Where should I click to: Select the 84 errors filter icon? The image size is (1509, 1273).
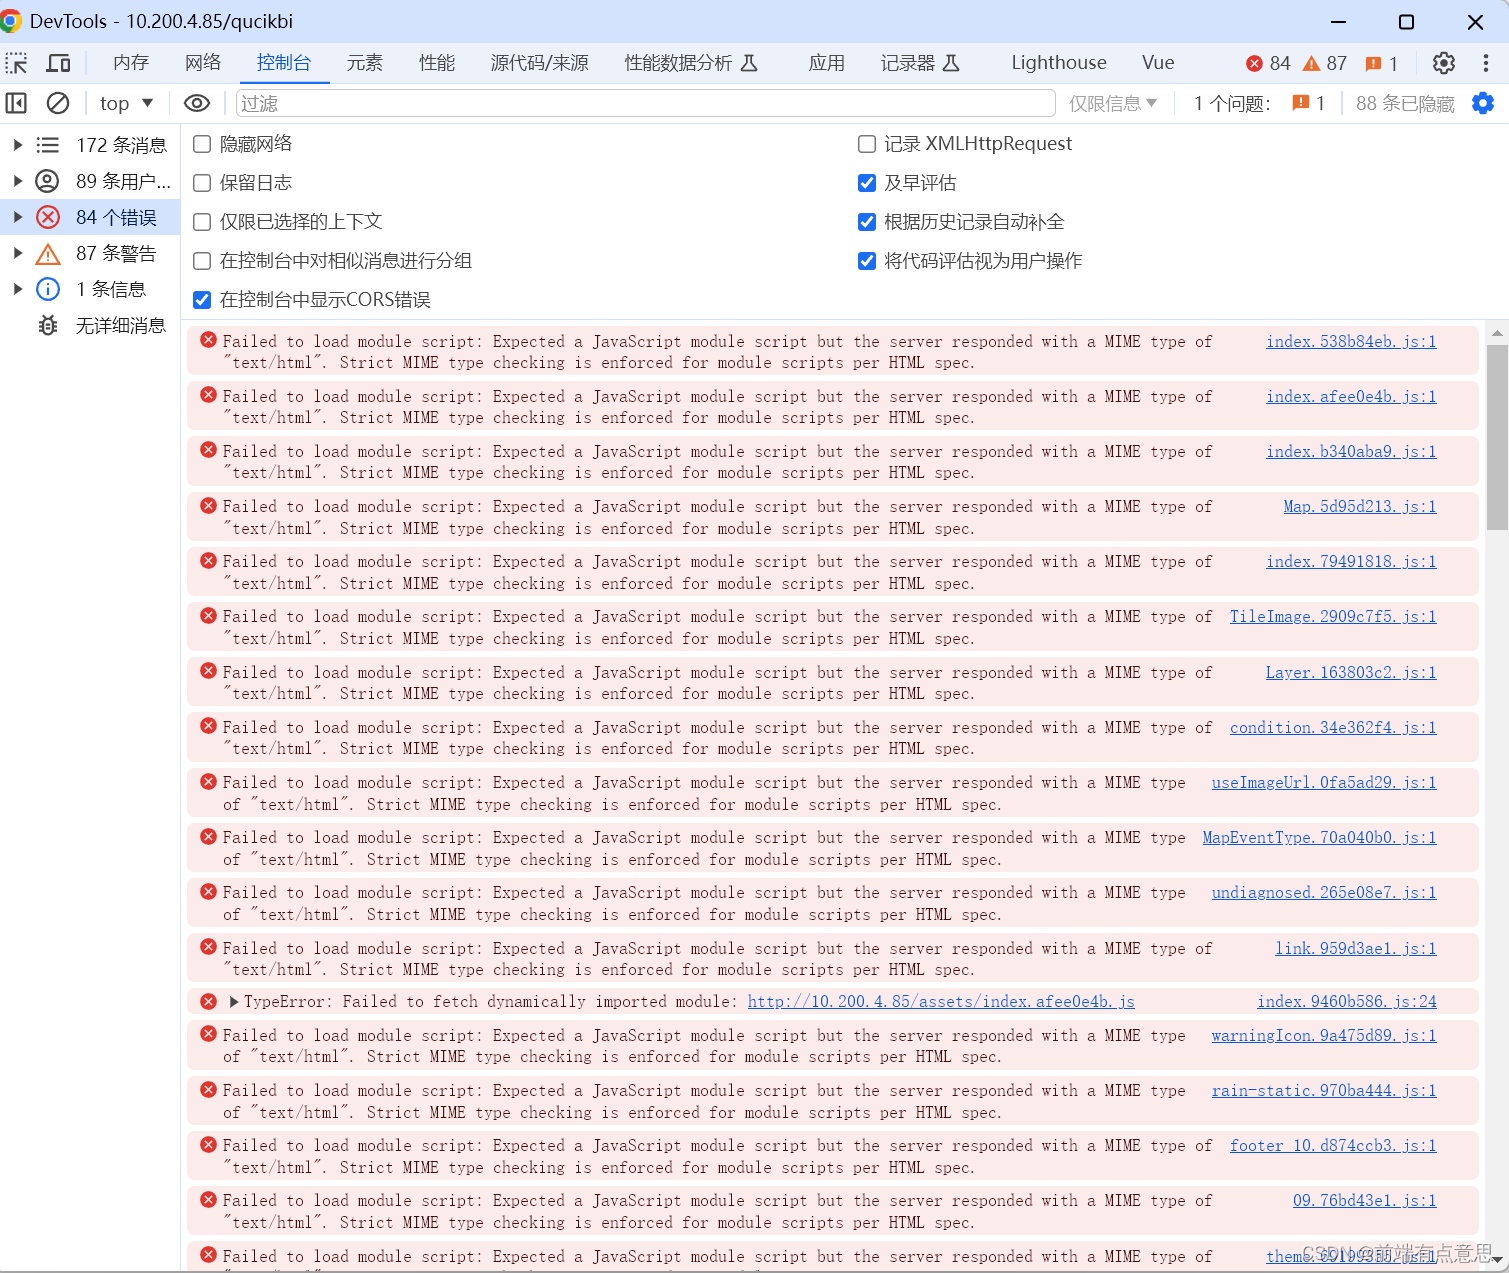pyautogui.click(x=48, y=217)
